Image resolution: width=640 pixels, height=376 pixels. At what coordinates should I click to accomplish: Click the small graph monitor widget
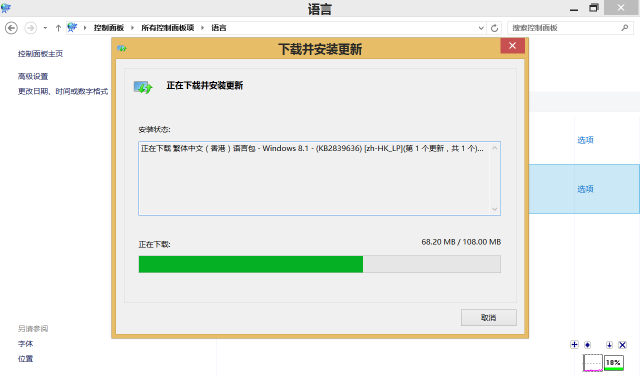pyautogui.click(x=593, y=363)
